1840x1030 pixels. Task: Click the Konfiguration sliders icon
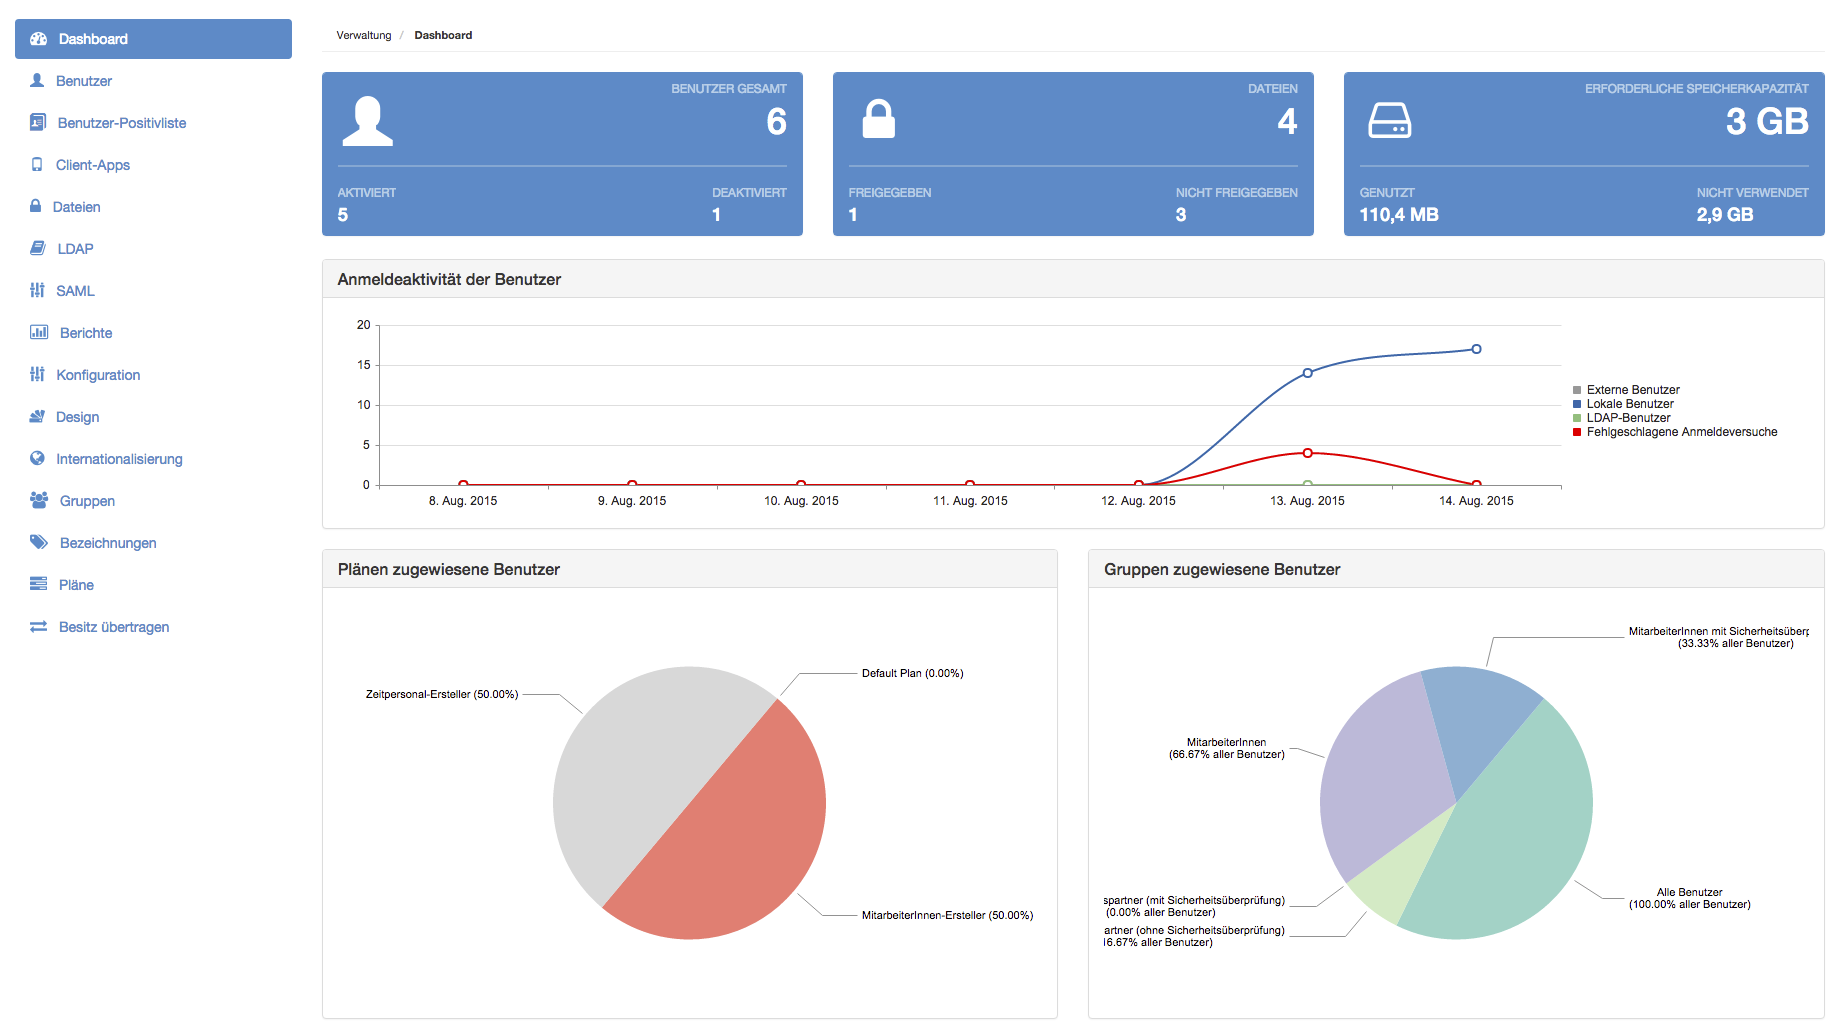(x=37, y=374)
